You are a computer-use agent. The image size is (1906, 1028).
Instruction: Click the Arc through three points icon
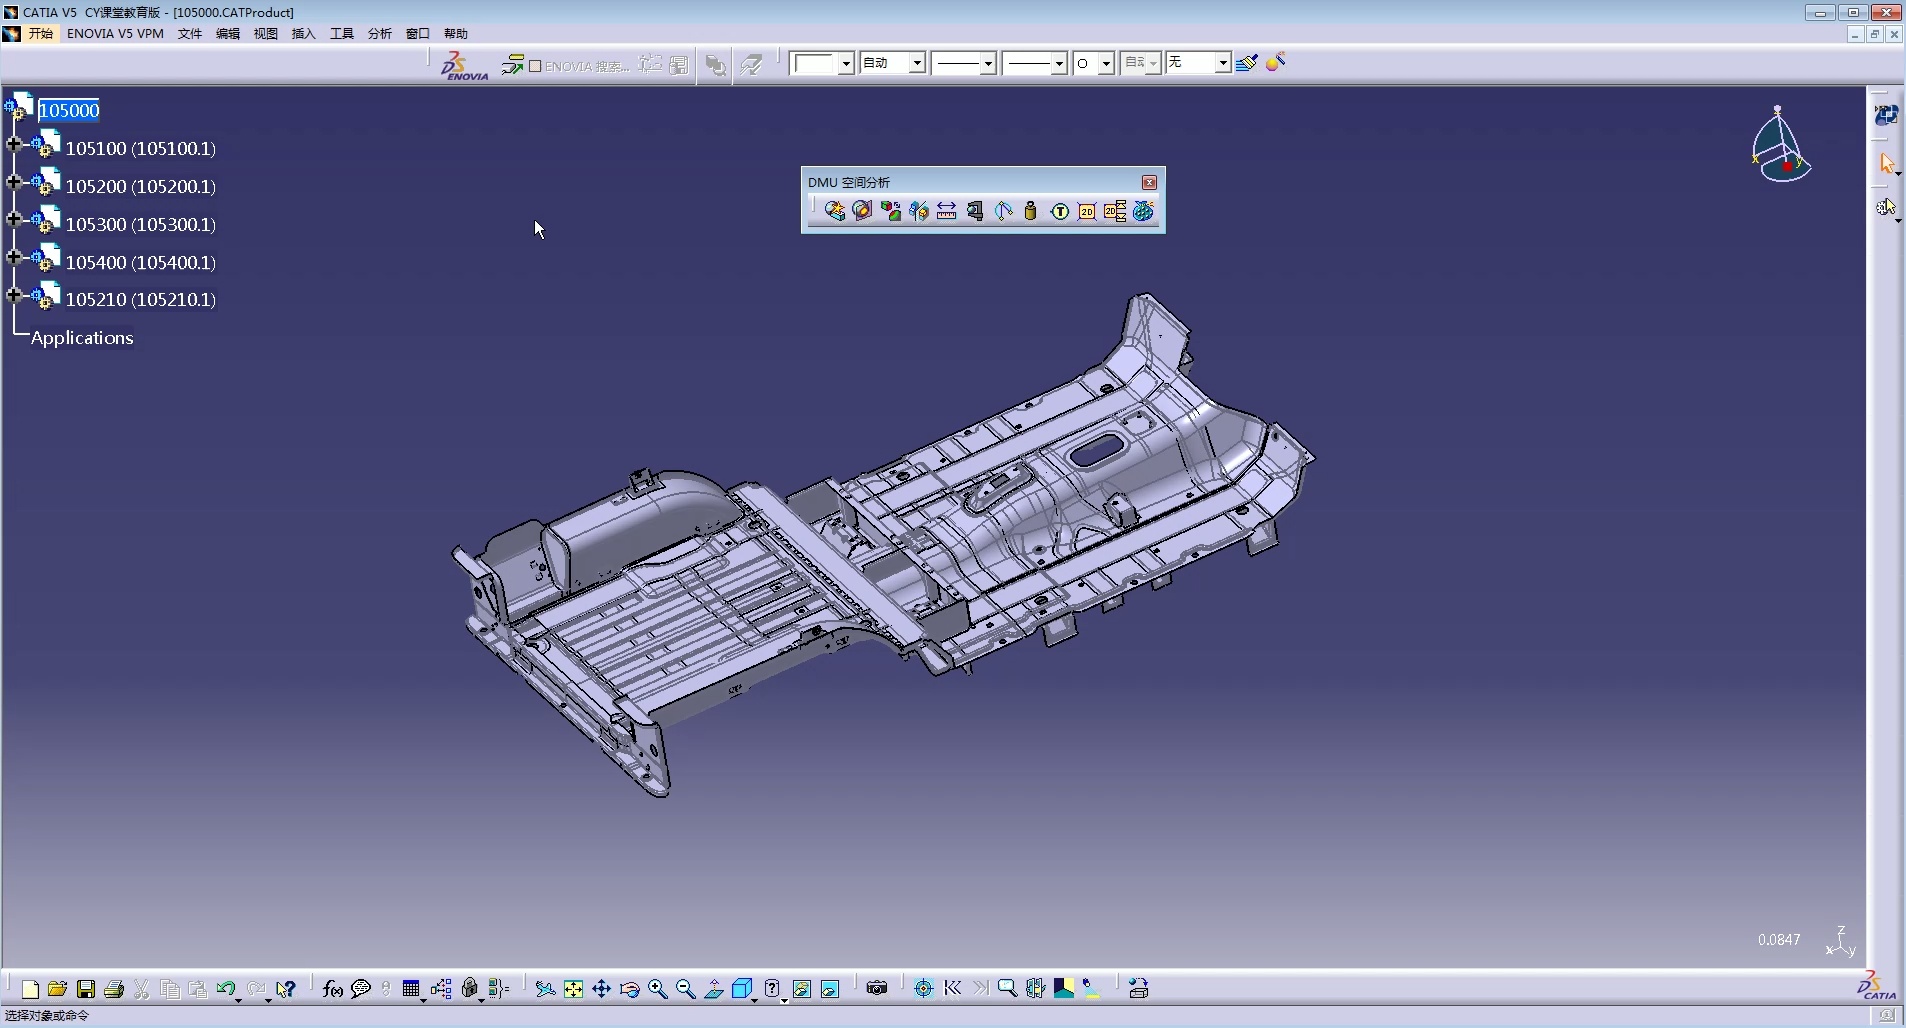tap(1004, 211)
